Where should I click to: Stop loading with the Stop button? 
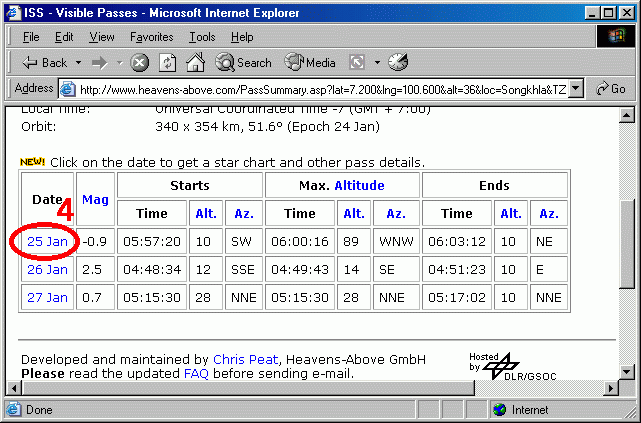click(x=139, y=63)
